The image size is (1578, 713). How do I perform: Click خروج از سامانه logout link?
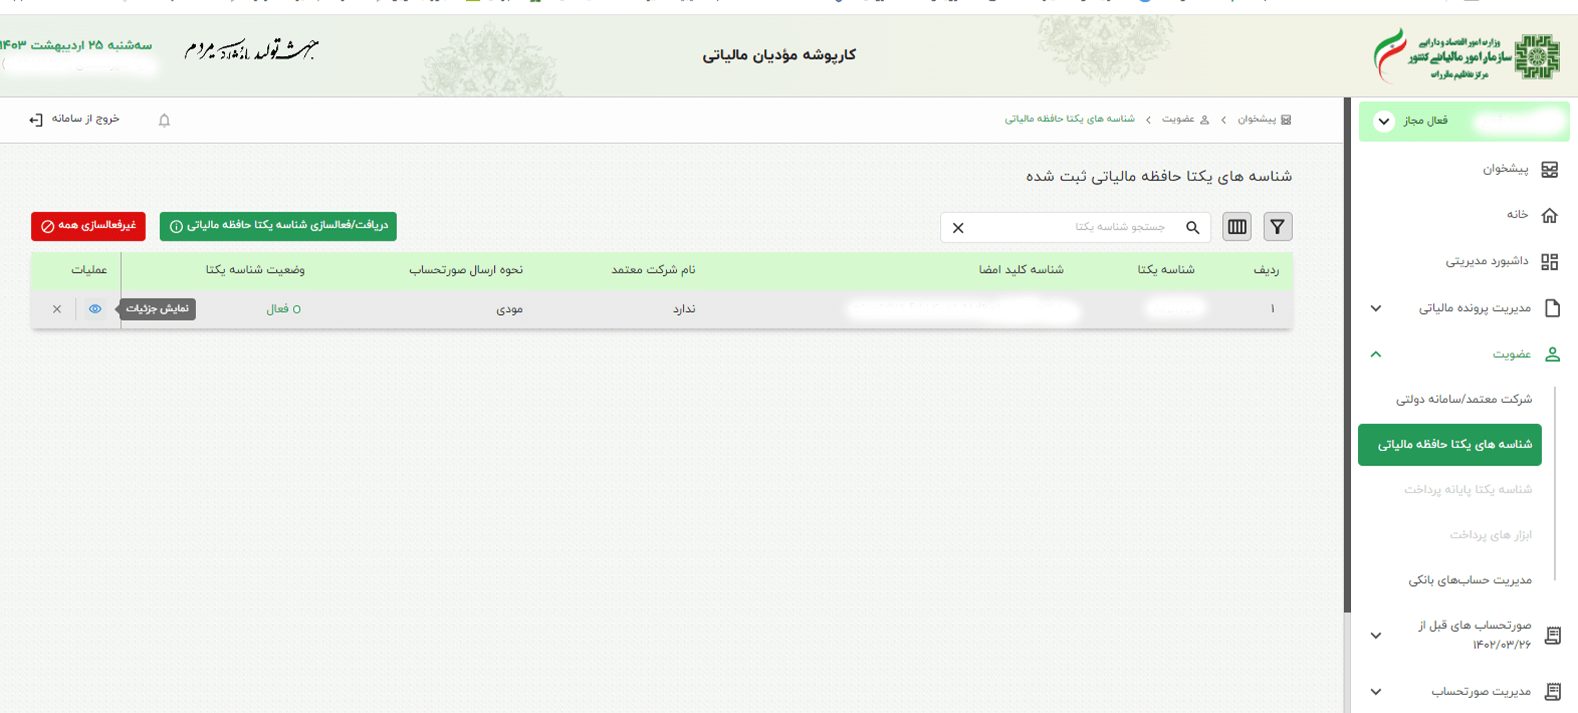pos(75,119)
